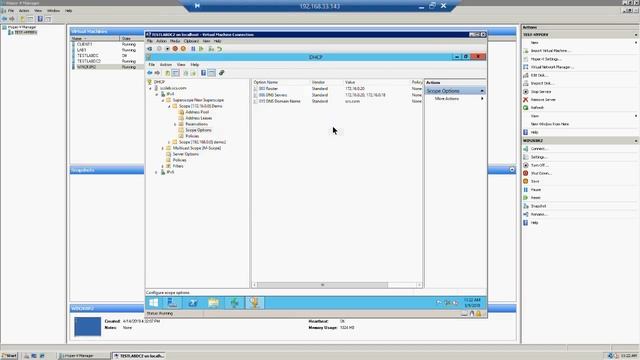Collapse the Scope [172.16.0.0] Demo node
The width and height of the screenshot is (640, 360).
tap(169, 106)
